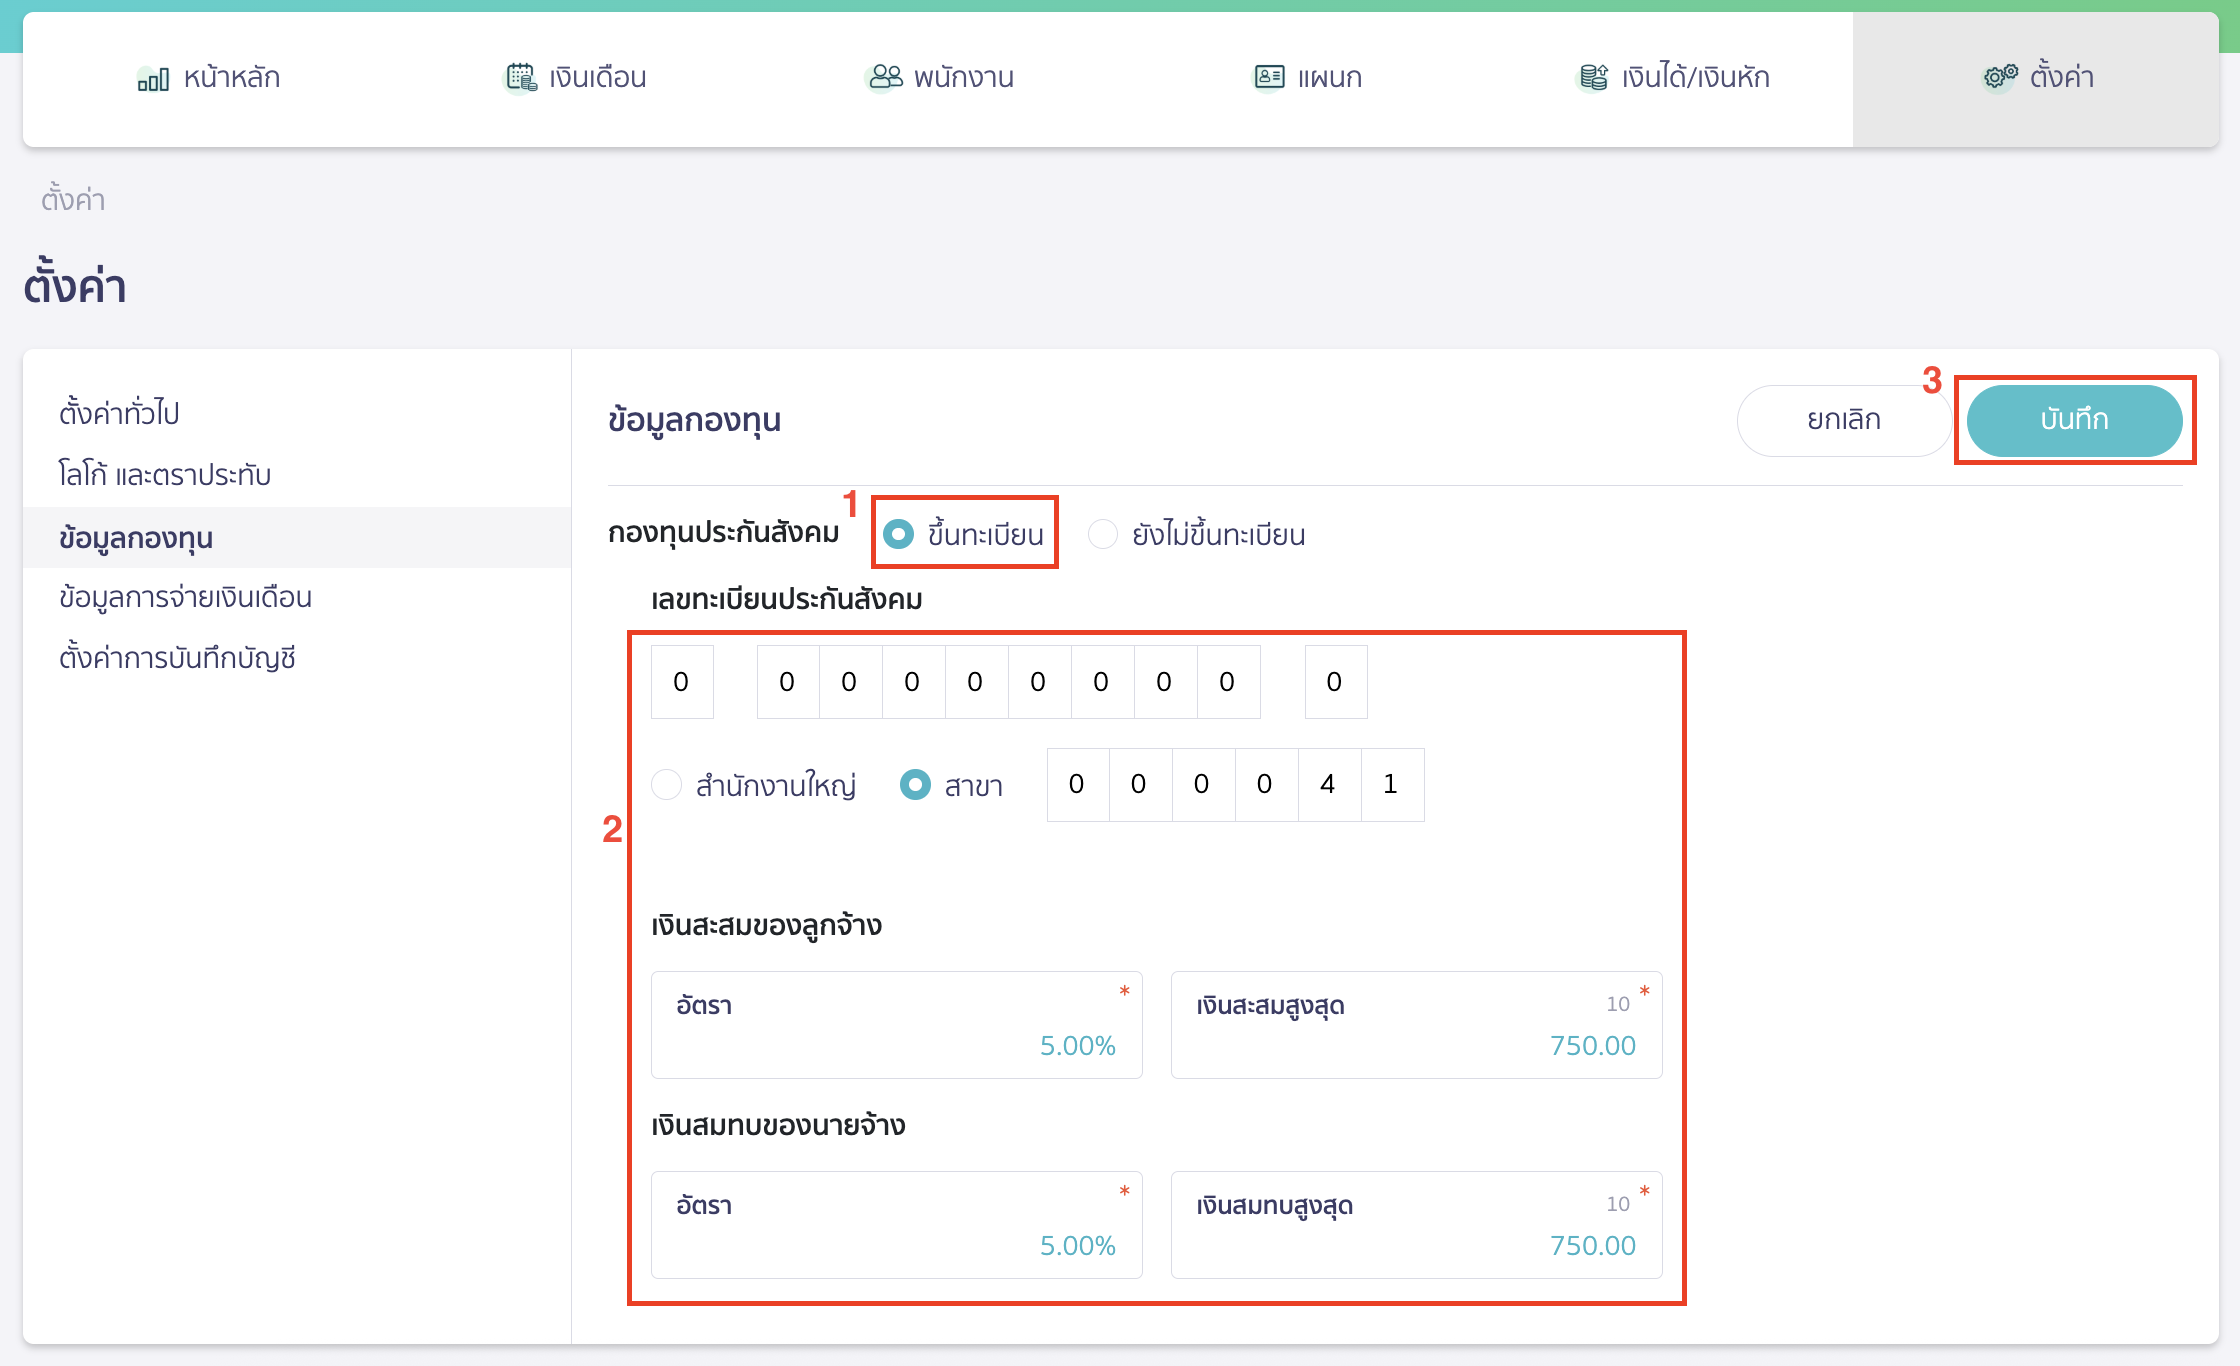
Task: Click the settings gears icon
Action: pos(2000,77)
